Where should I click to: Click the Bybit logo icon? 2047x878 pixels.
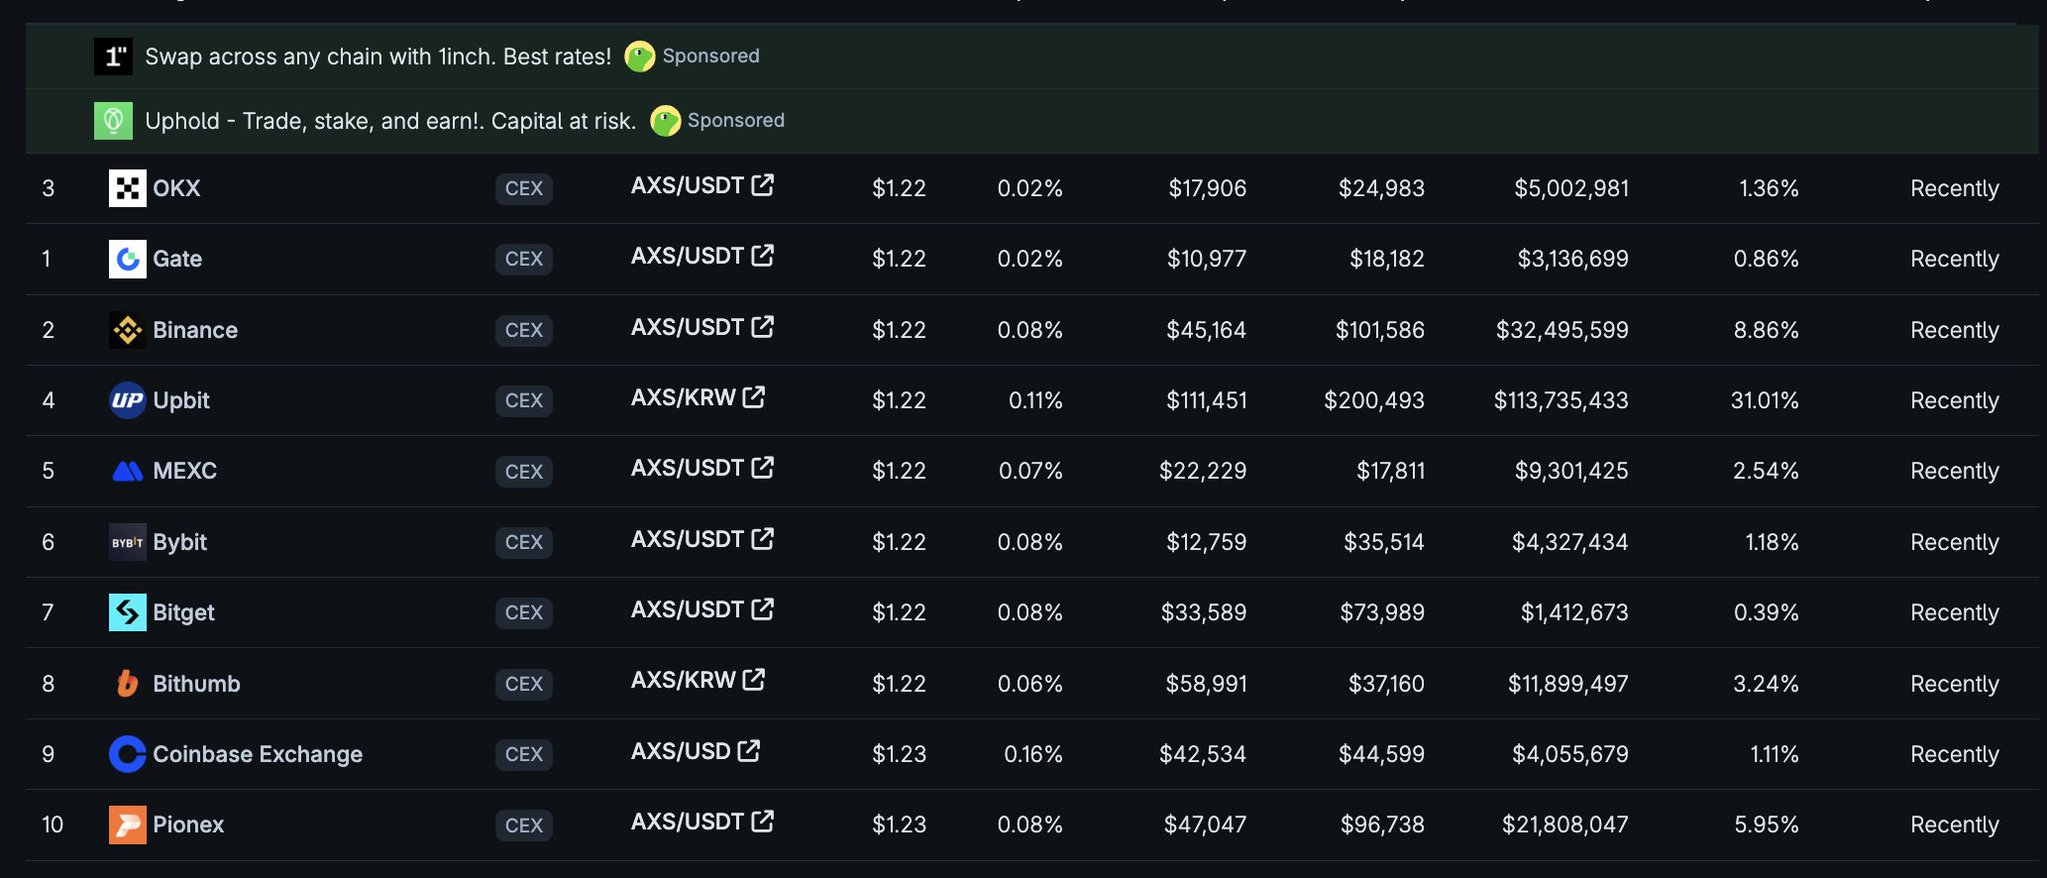coord(127,542)
